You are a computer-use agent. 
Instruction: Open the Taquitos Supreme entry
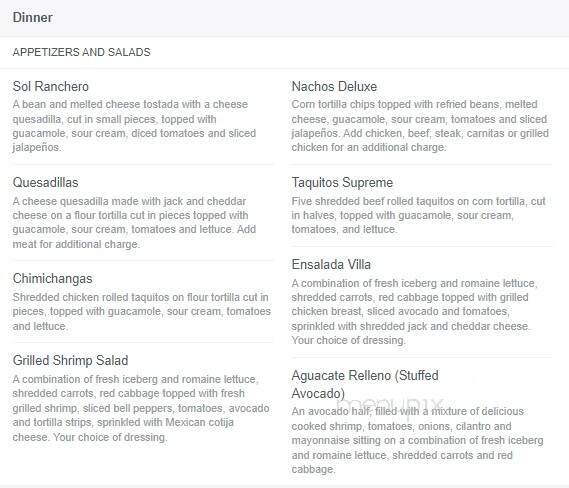point(342,182)
